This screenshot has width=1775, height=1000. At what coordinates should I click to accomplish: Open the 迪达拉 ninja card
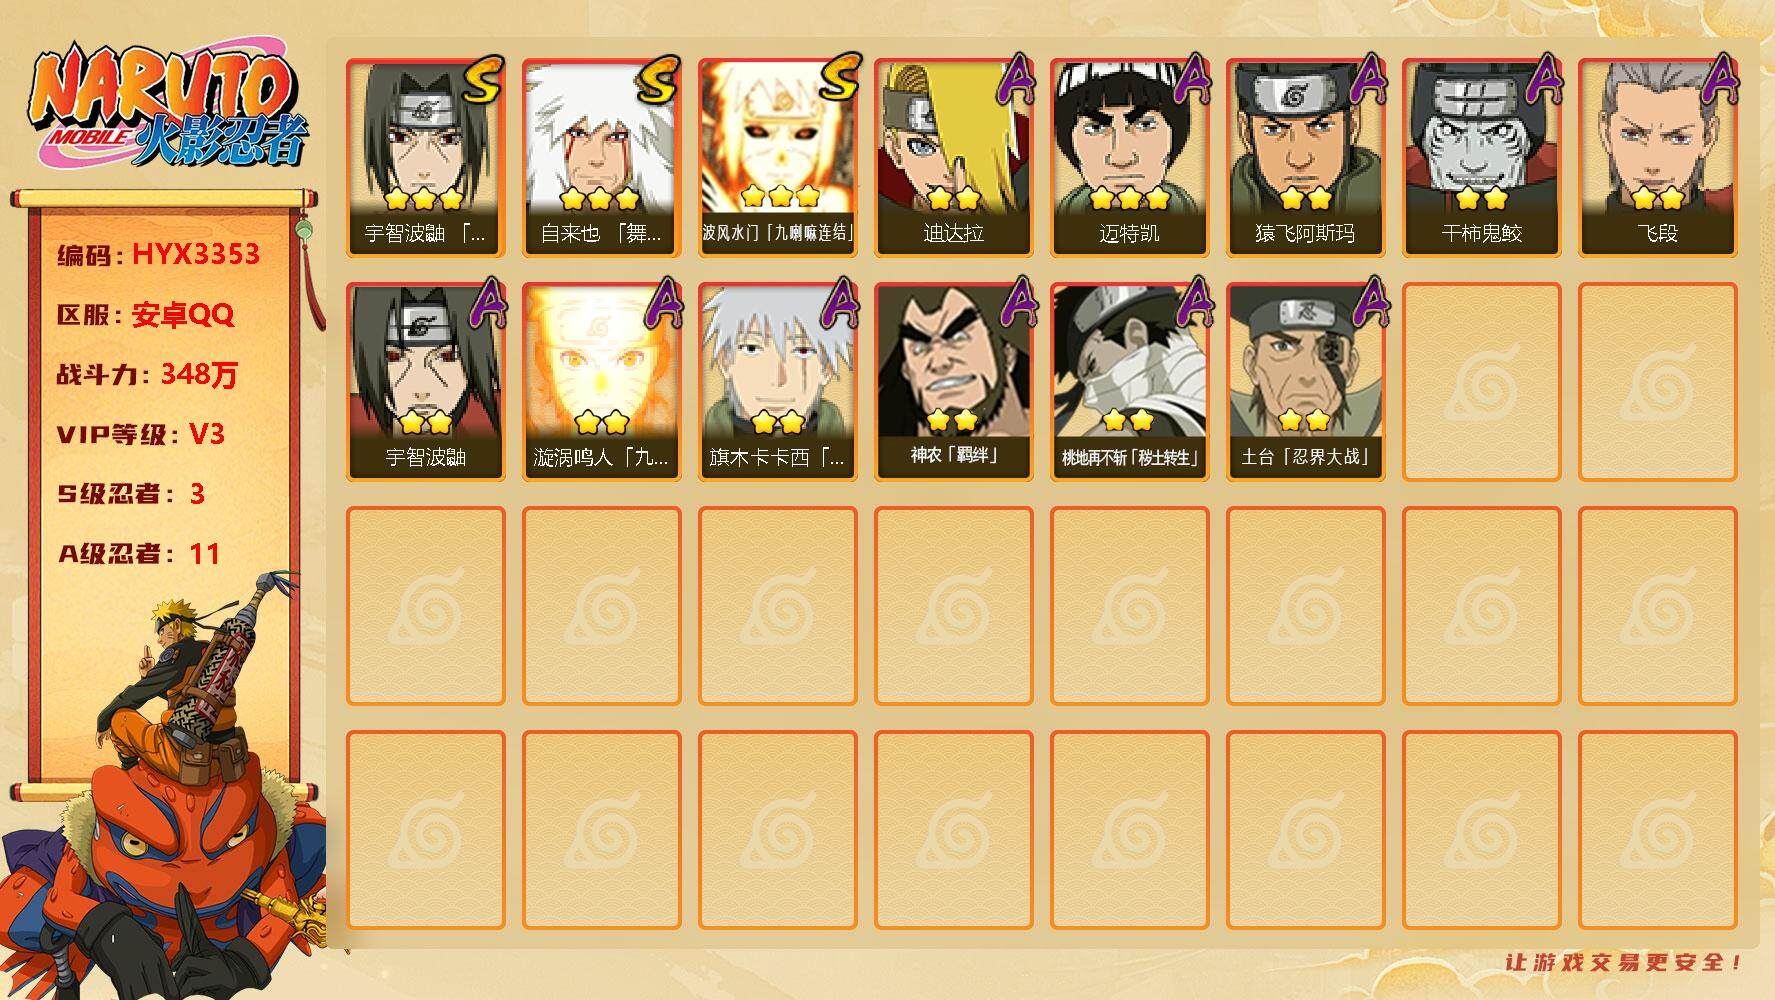click(953, 158)
